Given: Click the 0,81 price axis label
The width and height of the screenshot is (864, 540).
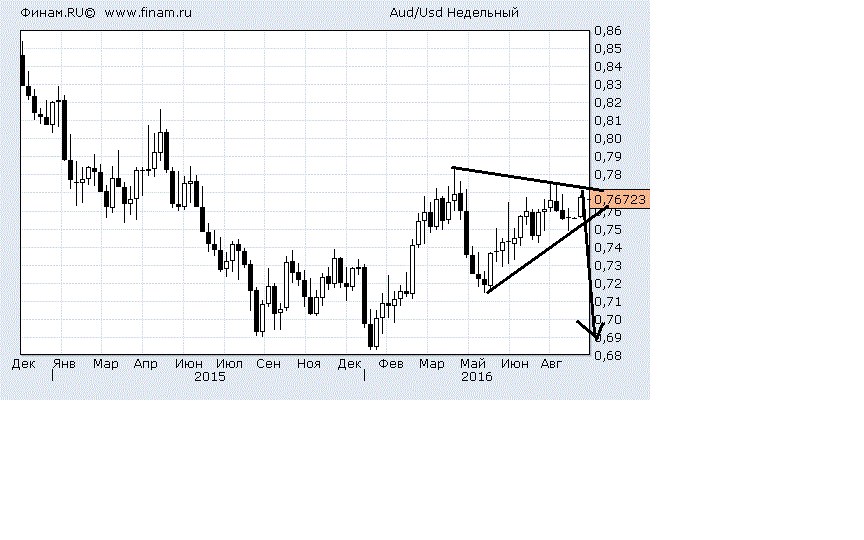Looking at the screenshot, I should pyautogui.click(x=608, y=121).
